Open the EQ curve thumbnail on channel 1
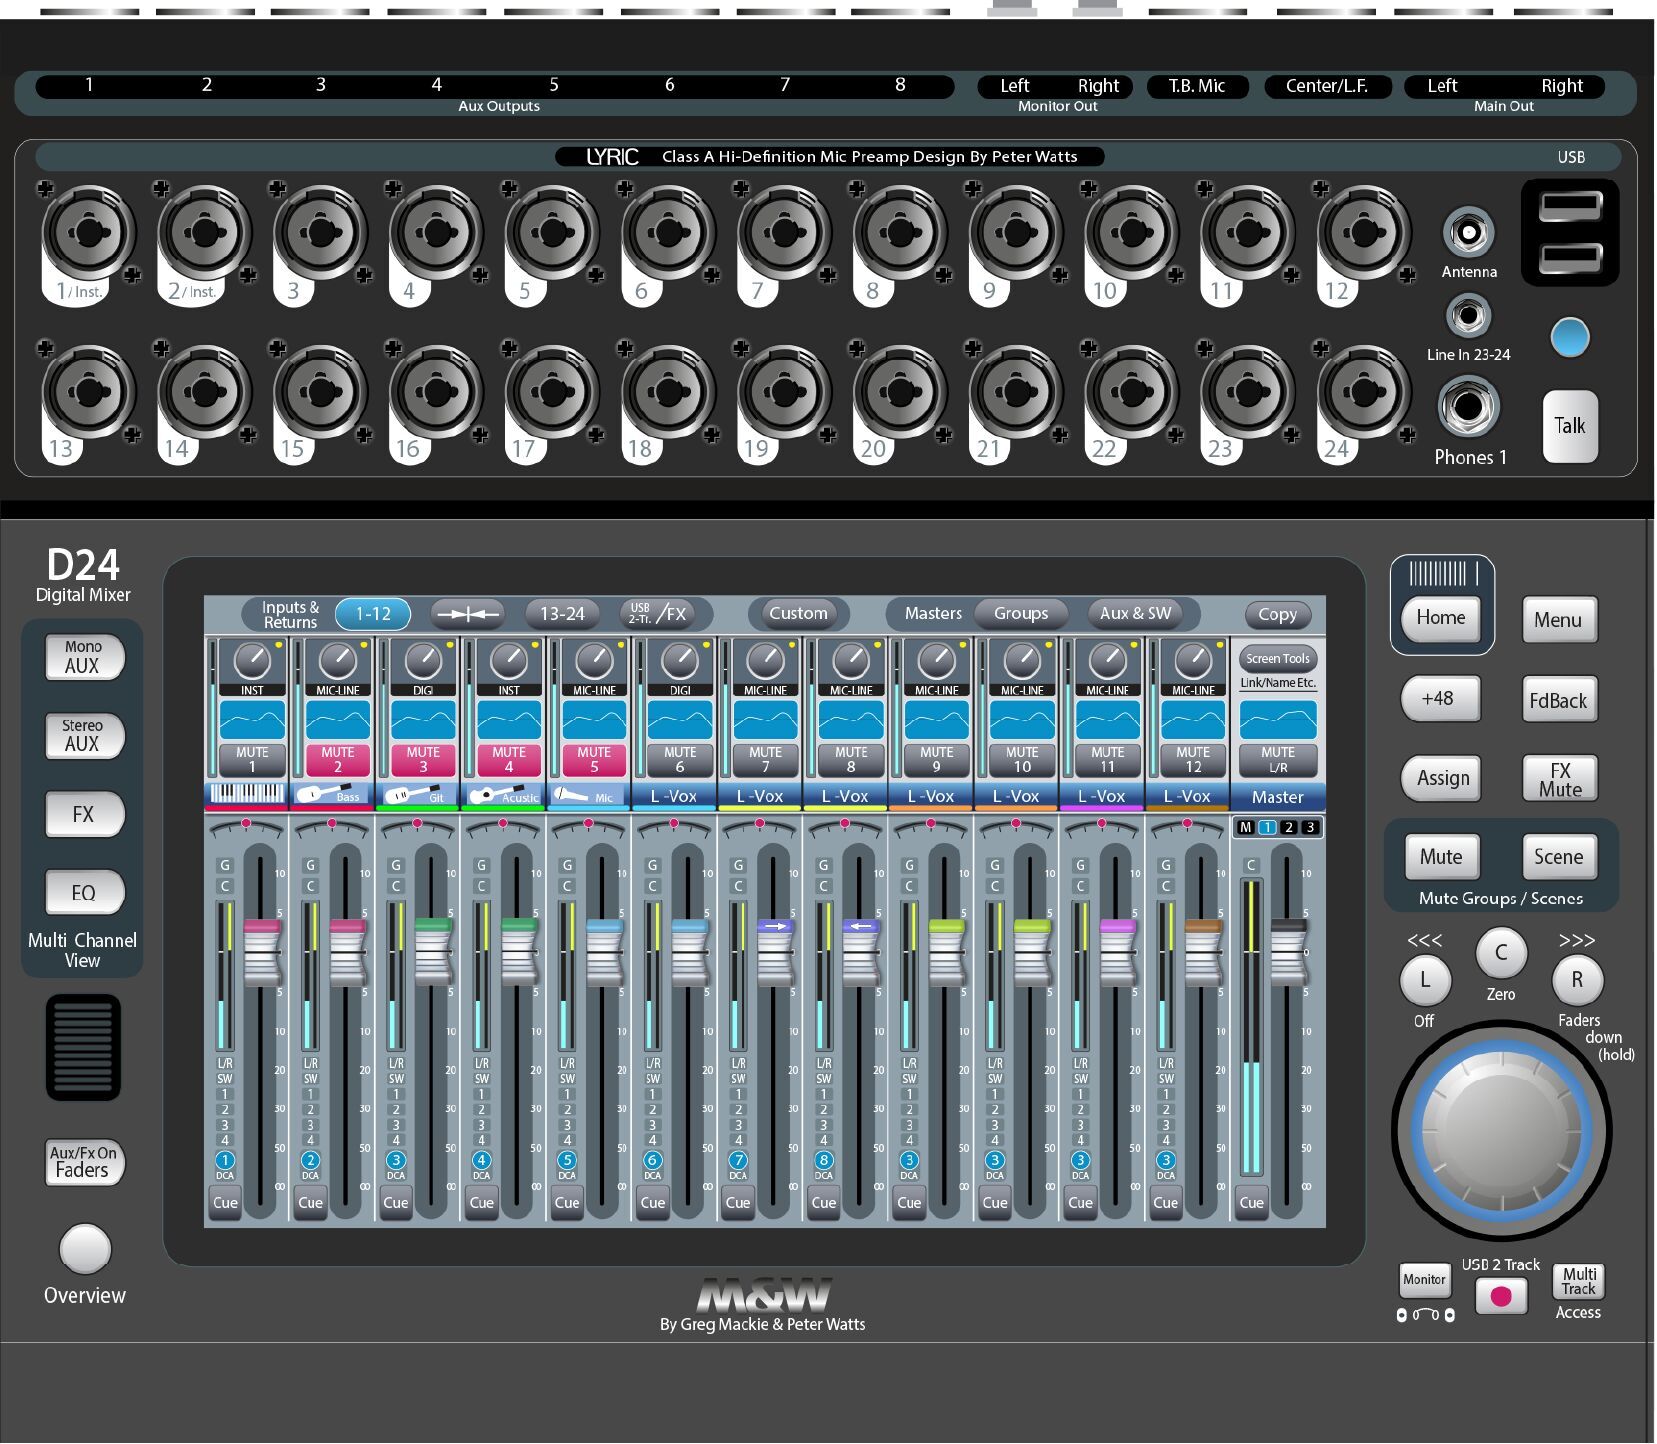This screenshot has width=1657, height=1444. [252, 720]
